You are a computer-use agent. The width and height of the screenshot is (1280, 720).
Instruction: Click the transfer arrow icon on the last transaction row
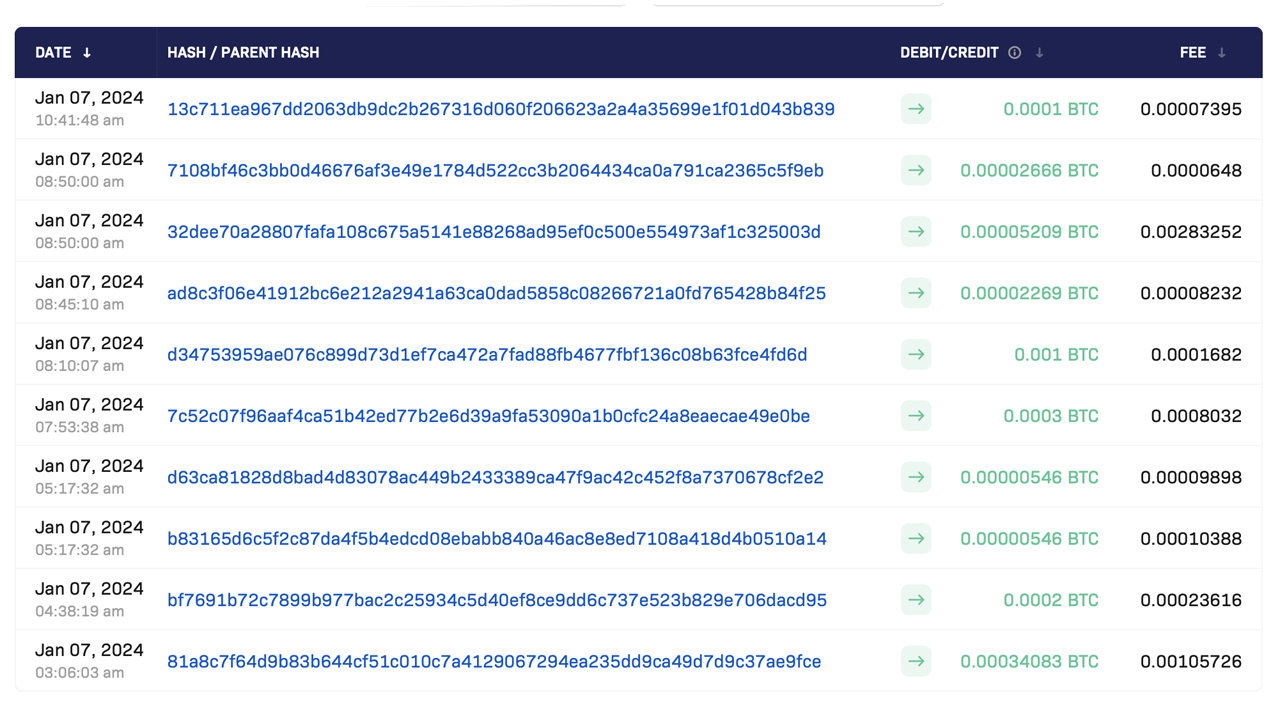click(916, 661)
